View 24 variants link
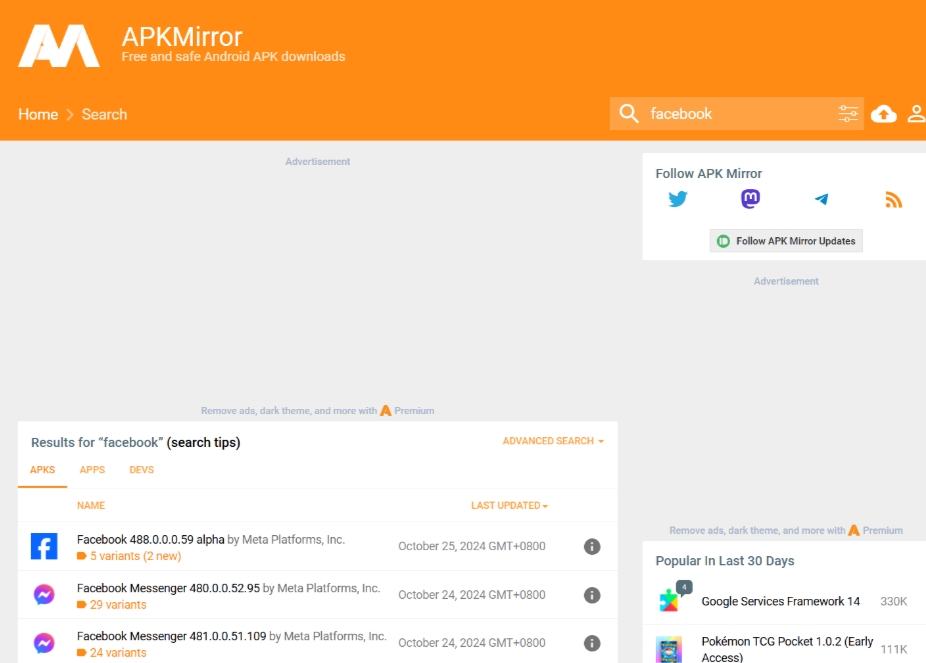This screenshot has width=926, height=663. (118, 653)
